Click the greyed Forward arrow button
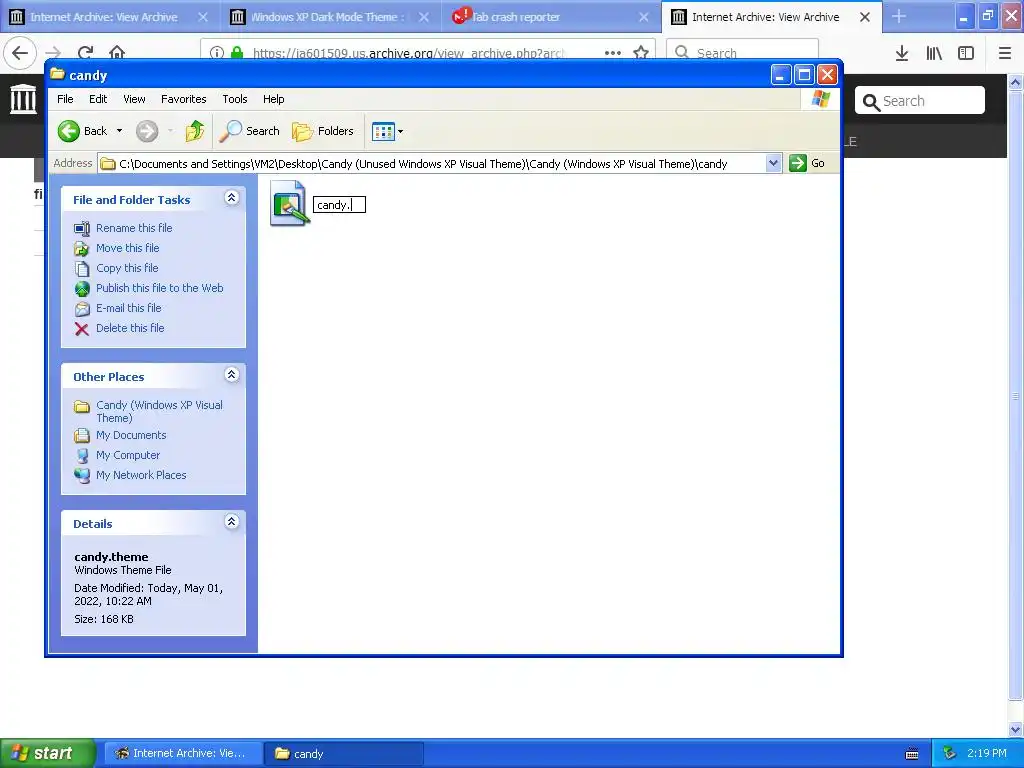Screen dimensions: 1024x768 point(147,131)
